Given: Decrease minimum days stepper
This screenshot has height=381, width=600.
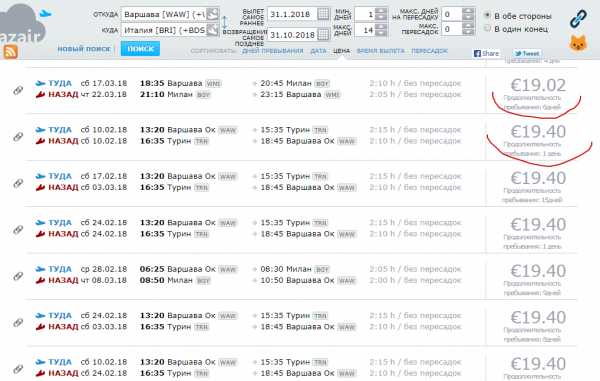Looking at the screenshot, I should pyautogui.click(x=381, y=18).
